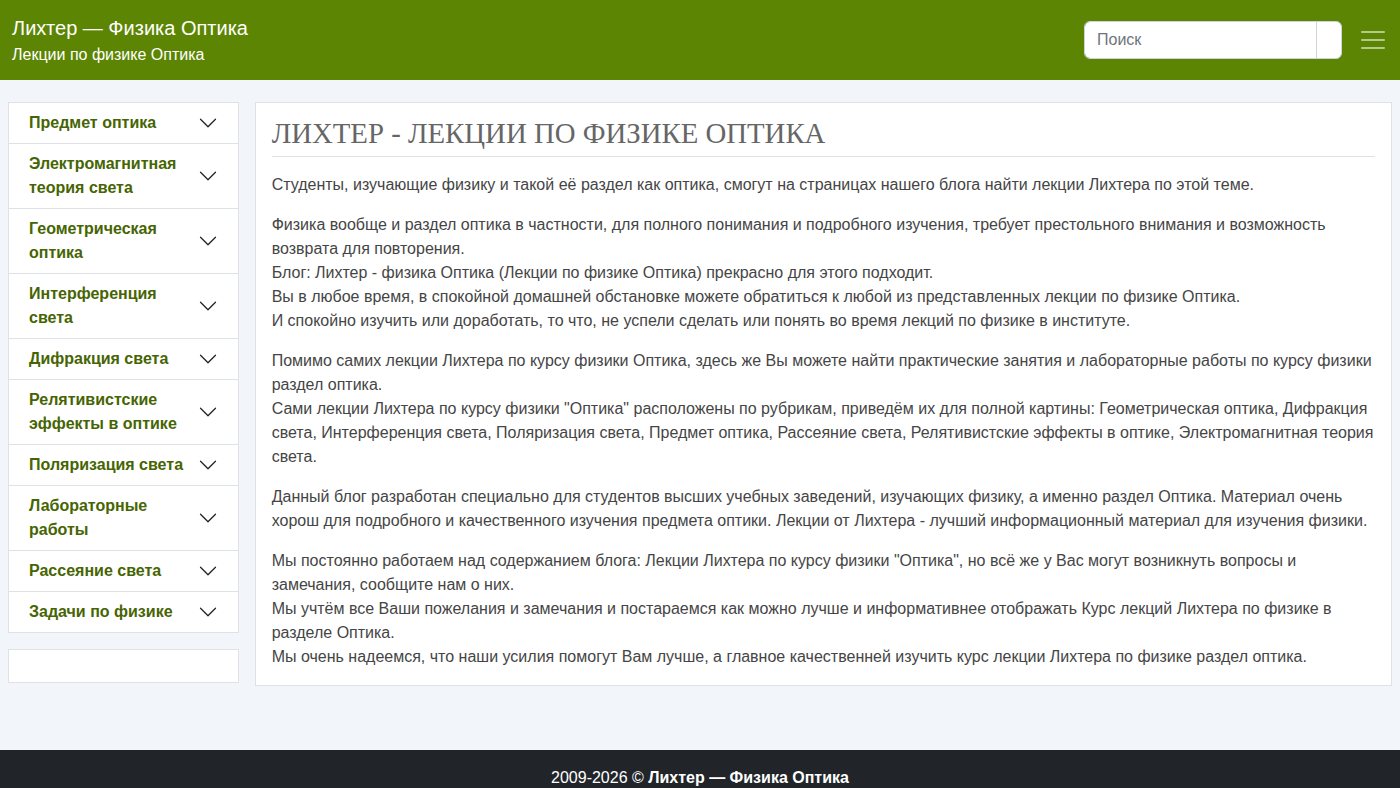Viewport: 1400px width, 788px height.
Task: Expand the Геометрическая оптика chevron
Action: pos(208,241)
